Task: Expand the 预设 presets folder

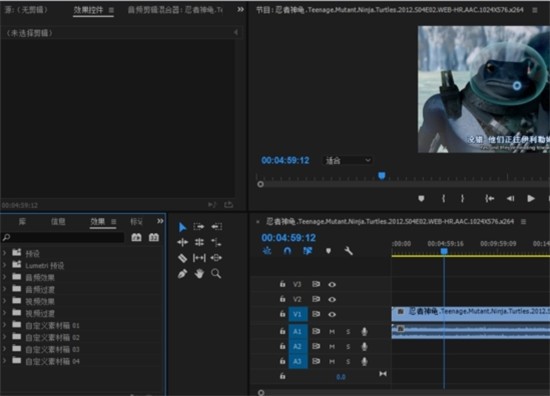Action: [x=5, y=253]
